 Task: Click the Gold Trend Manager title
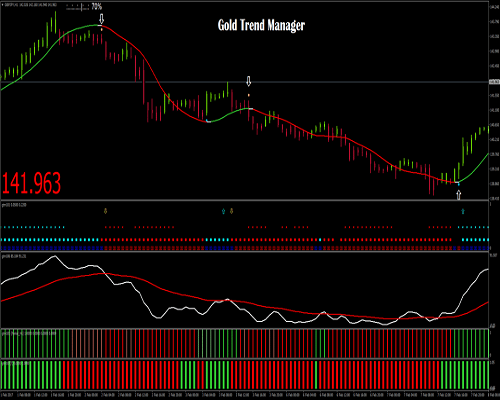[261, 25]
